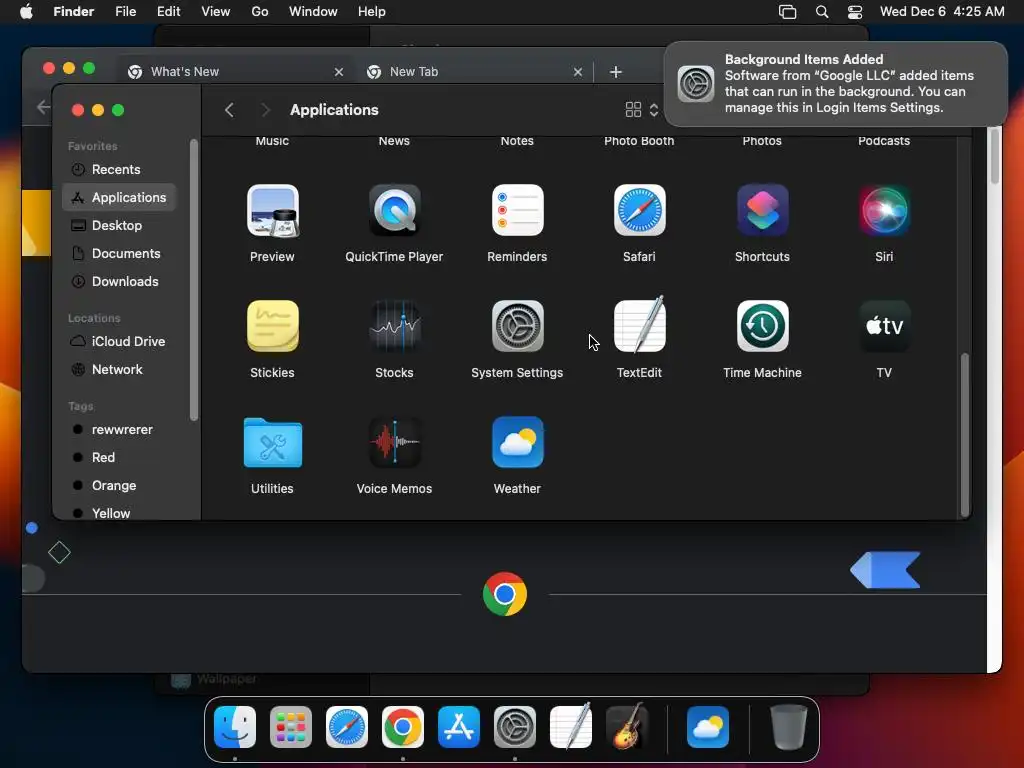Open Launchpad from the Dock
Viewport: 1024px width, 768px height.
(x=291, y=727)
